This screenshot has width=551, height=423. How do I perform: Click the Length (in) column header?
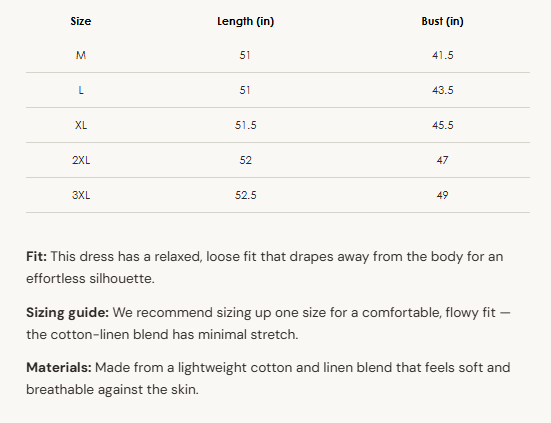(x=245, y=21)
